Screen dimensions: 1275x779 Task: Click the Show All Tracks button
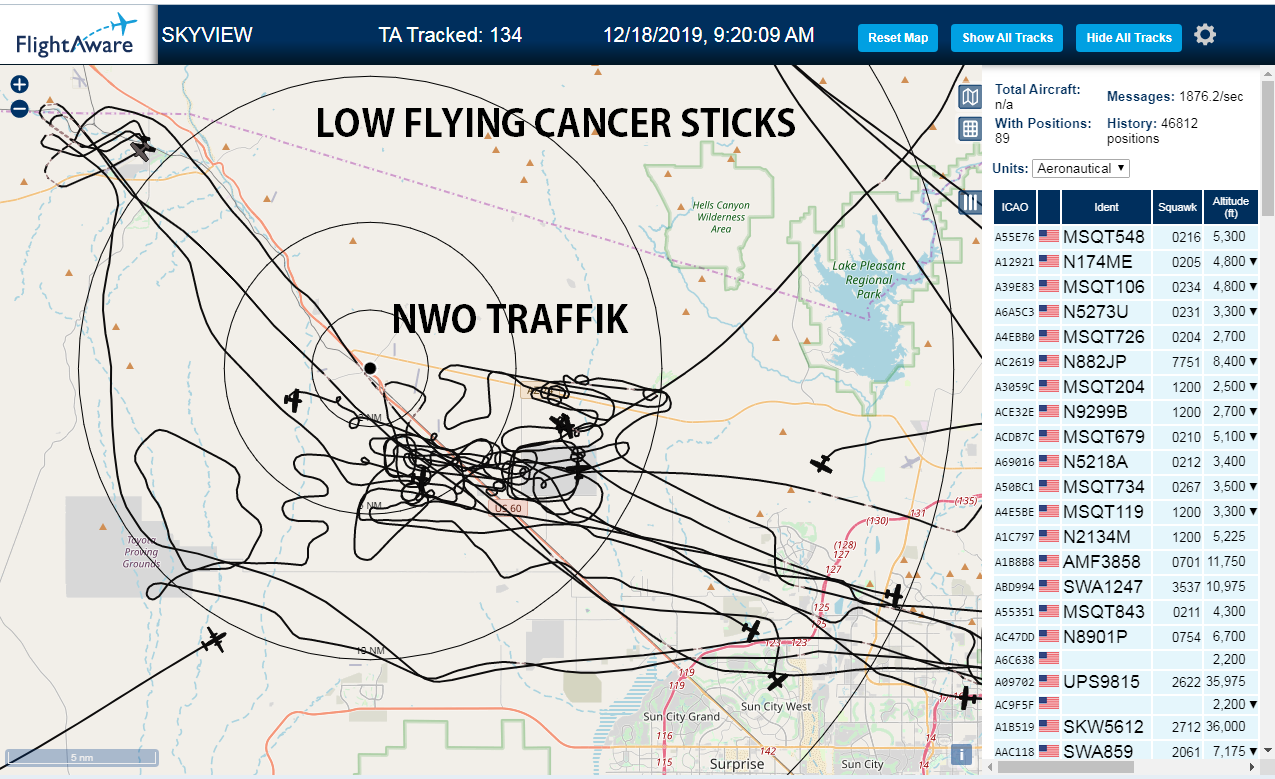point(1007,38)
